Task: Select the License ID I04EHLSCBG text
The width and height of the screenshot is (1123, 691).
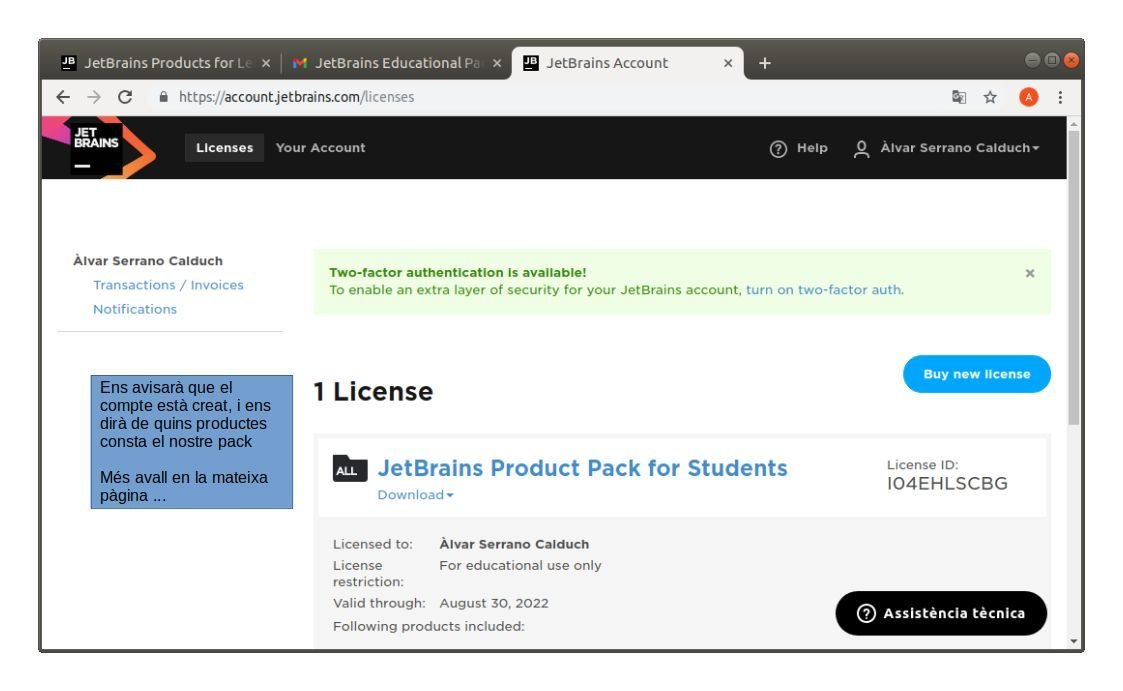Action: [x=948, y=484]
